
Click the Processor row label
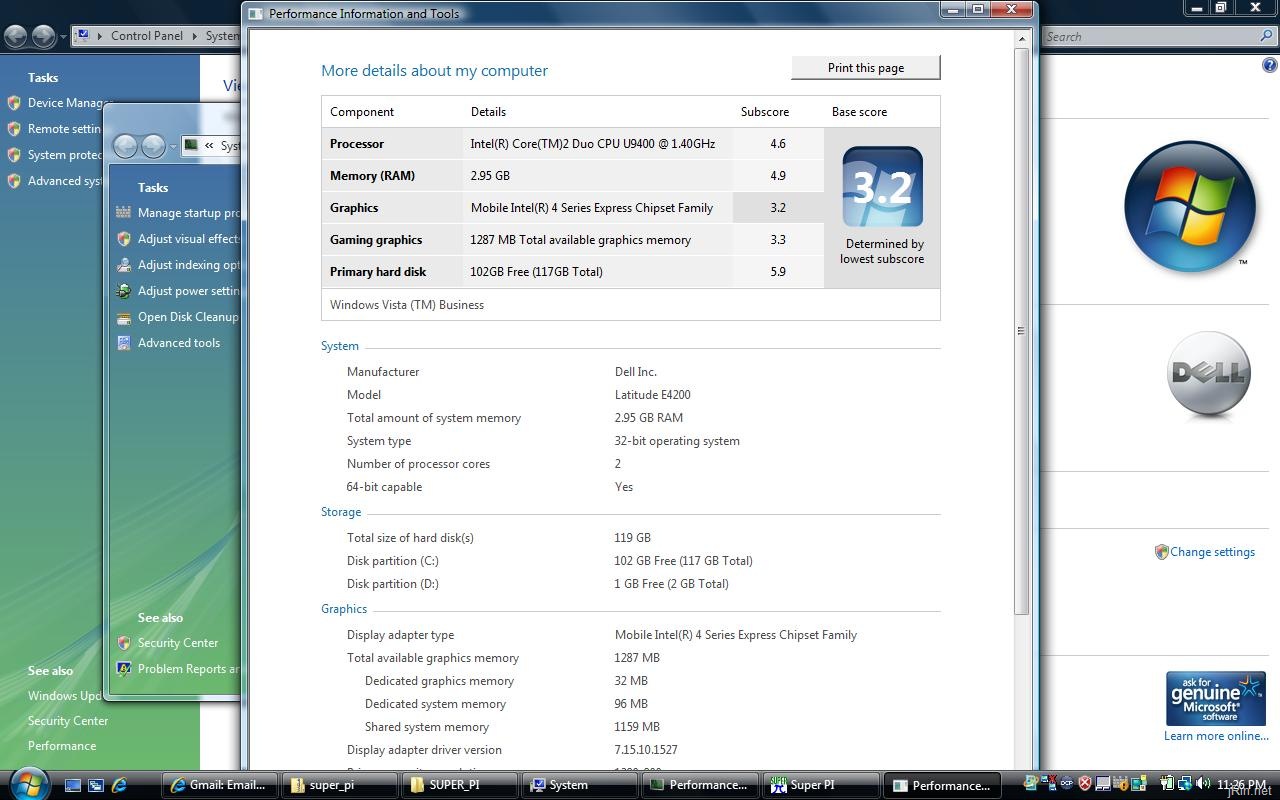tap(357, 144)
